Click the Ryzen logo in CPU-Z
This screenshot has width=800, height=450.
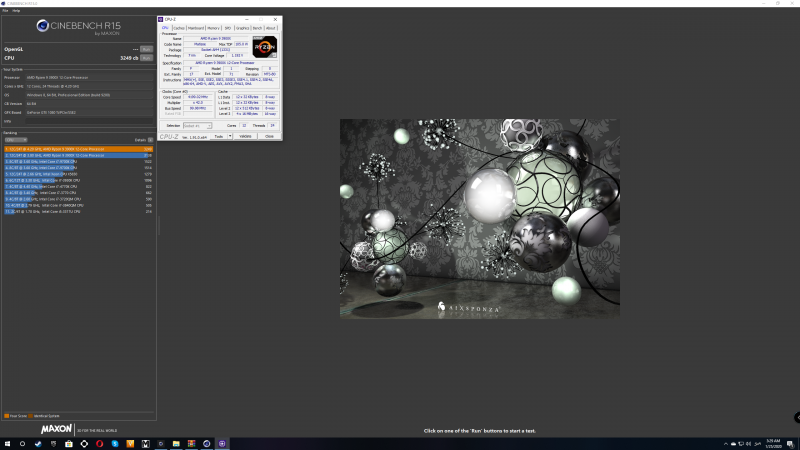[x=265, y=46]
